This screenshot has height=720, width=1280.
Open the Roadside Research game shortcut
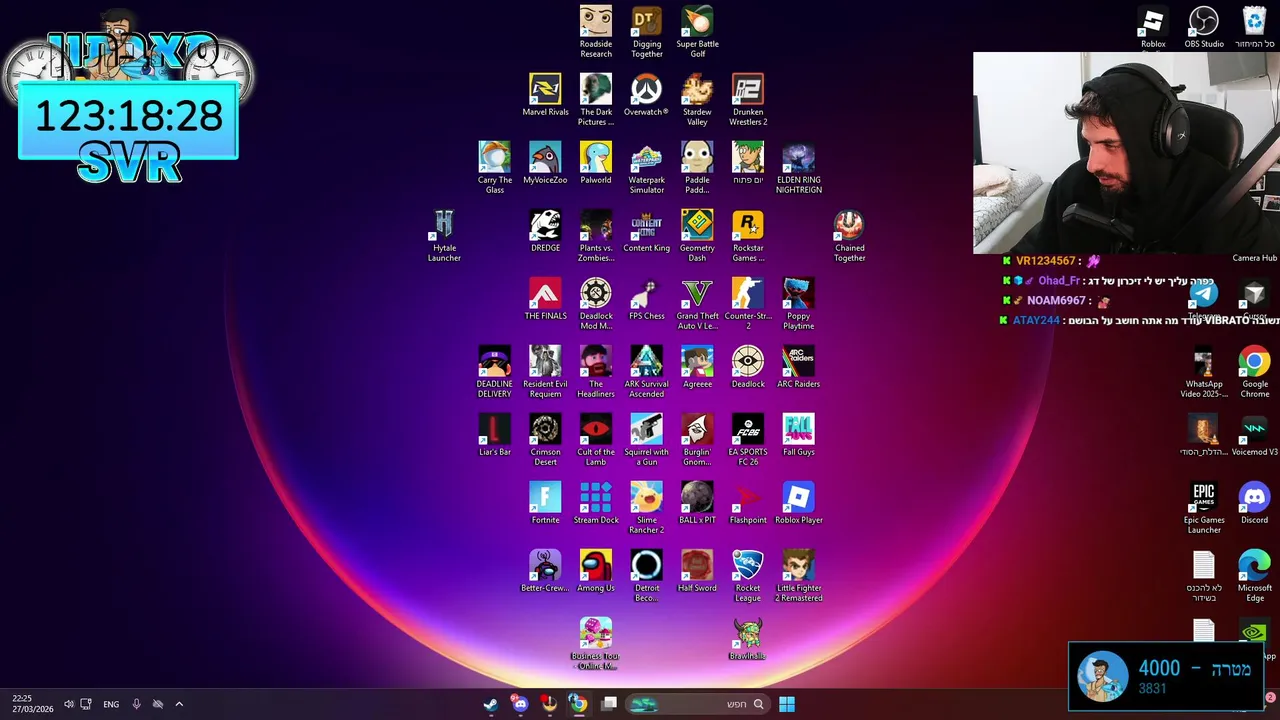pyautogui.click(x=596, y=32)
